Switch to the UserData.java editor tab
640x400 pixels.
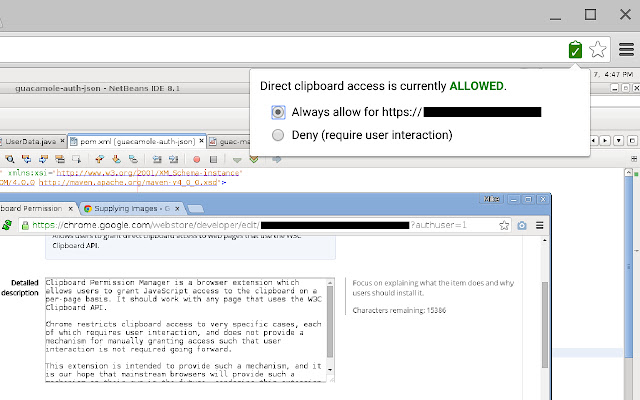point(31,142)
